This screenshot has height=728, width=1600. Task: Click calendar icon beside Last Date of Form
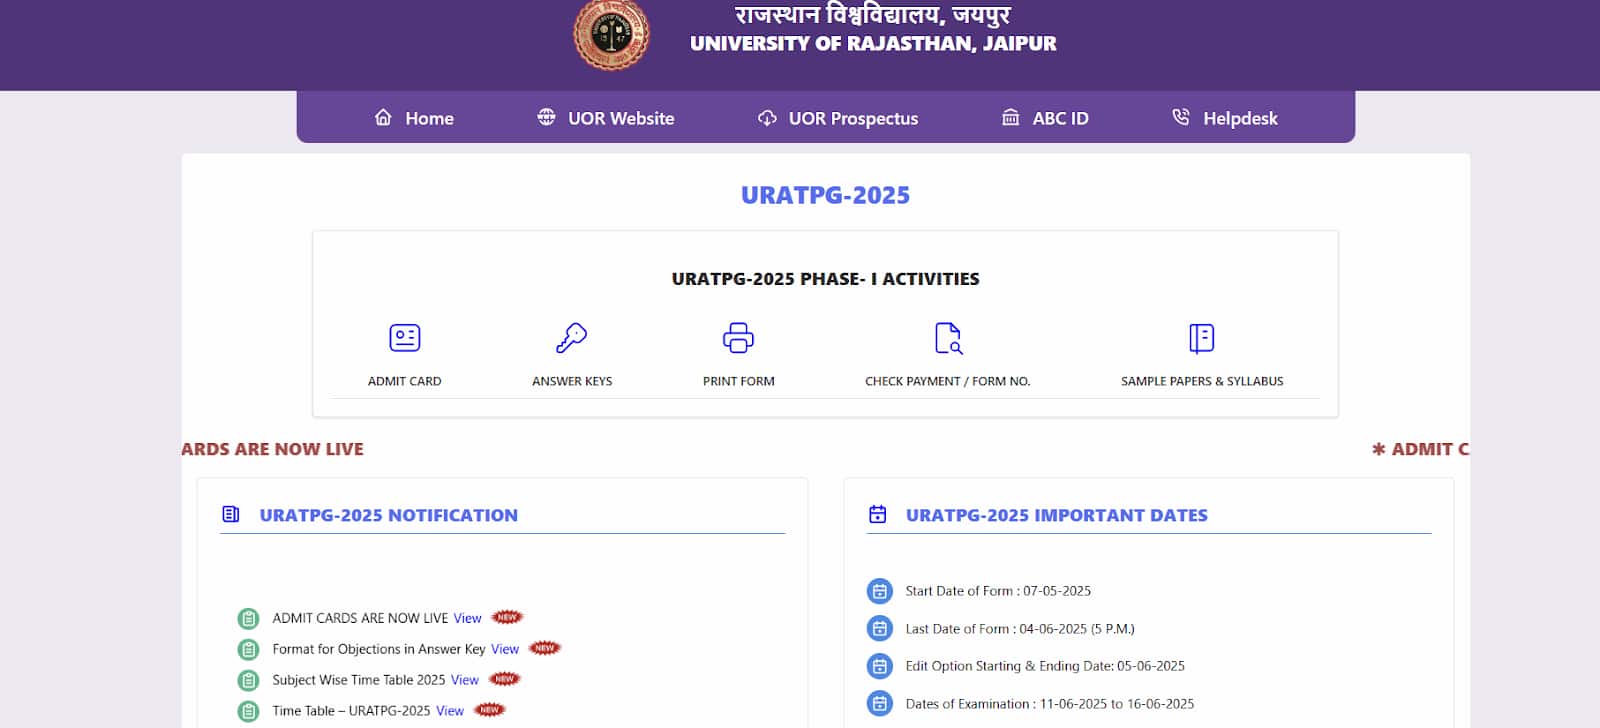pos(880,629)
